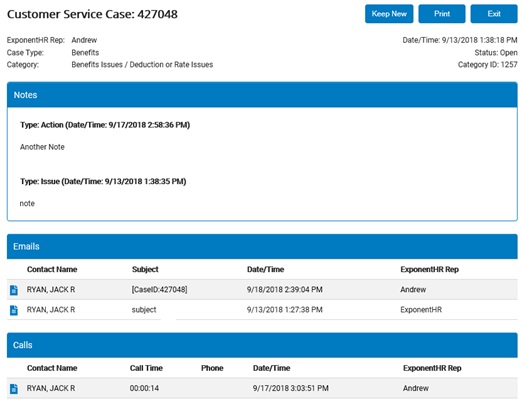The width and height of the screenshot is (522, 406).
Task: Select the 00:00:14 call time entry
Action: (x=144, y=388)
